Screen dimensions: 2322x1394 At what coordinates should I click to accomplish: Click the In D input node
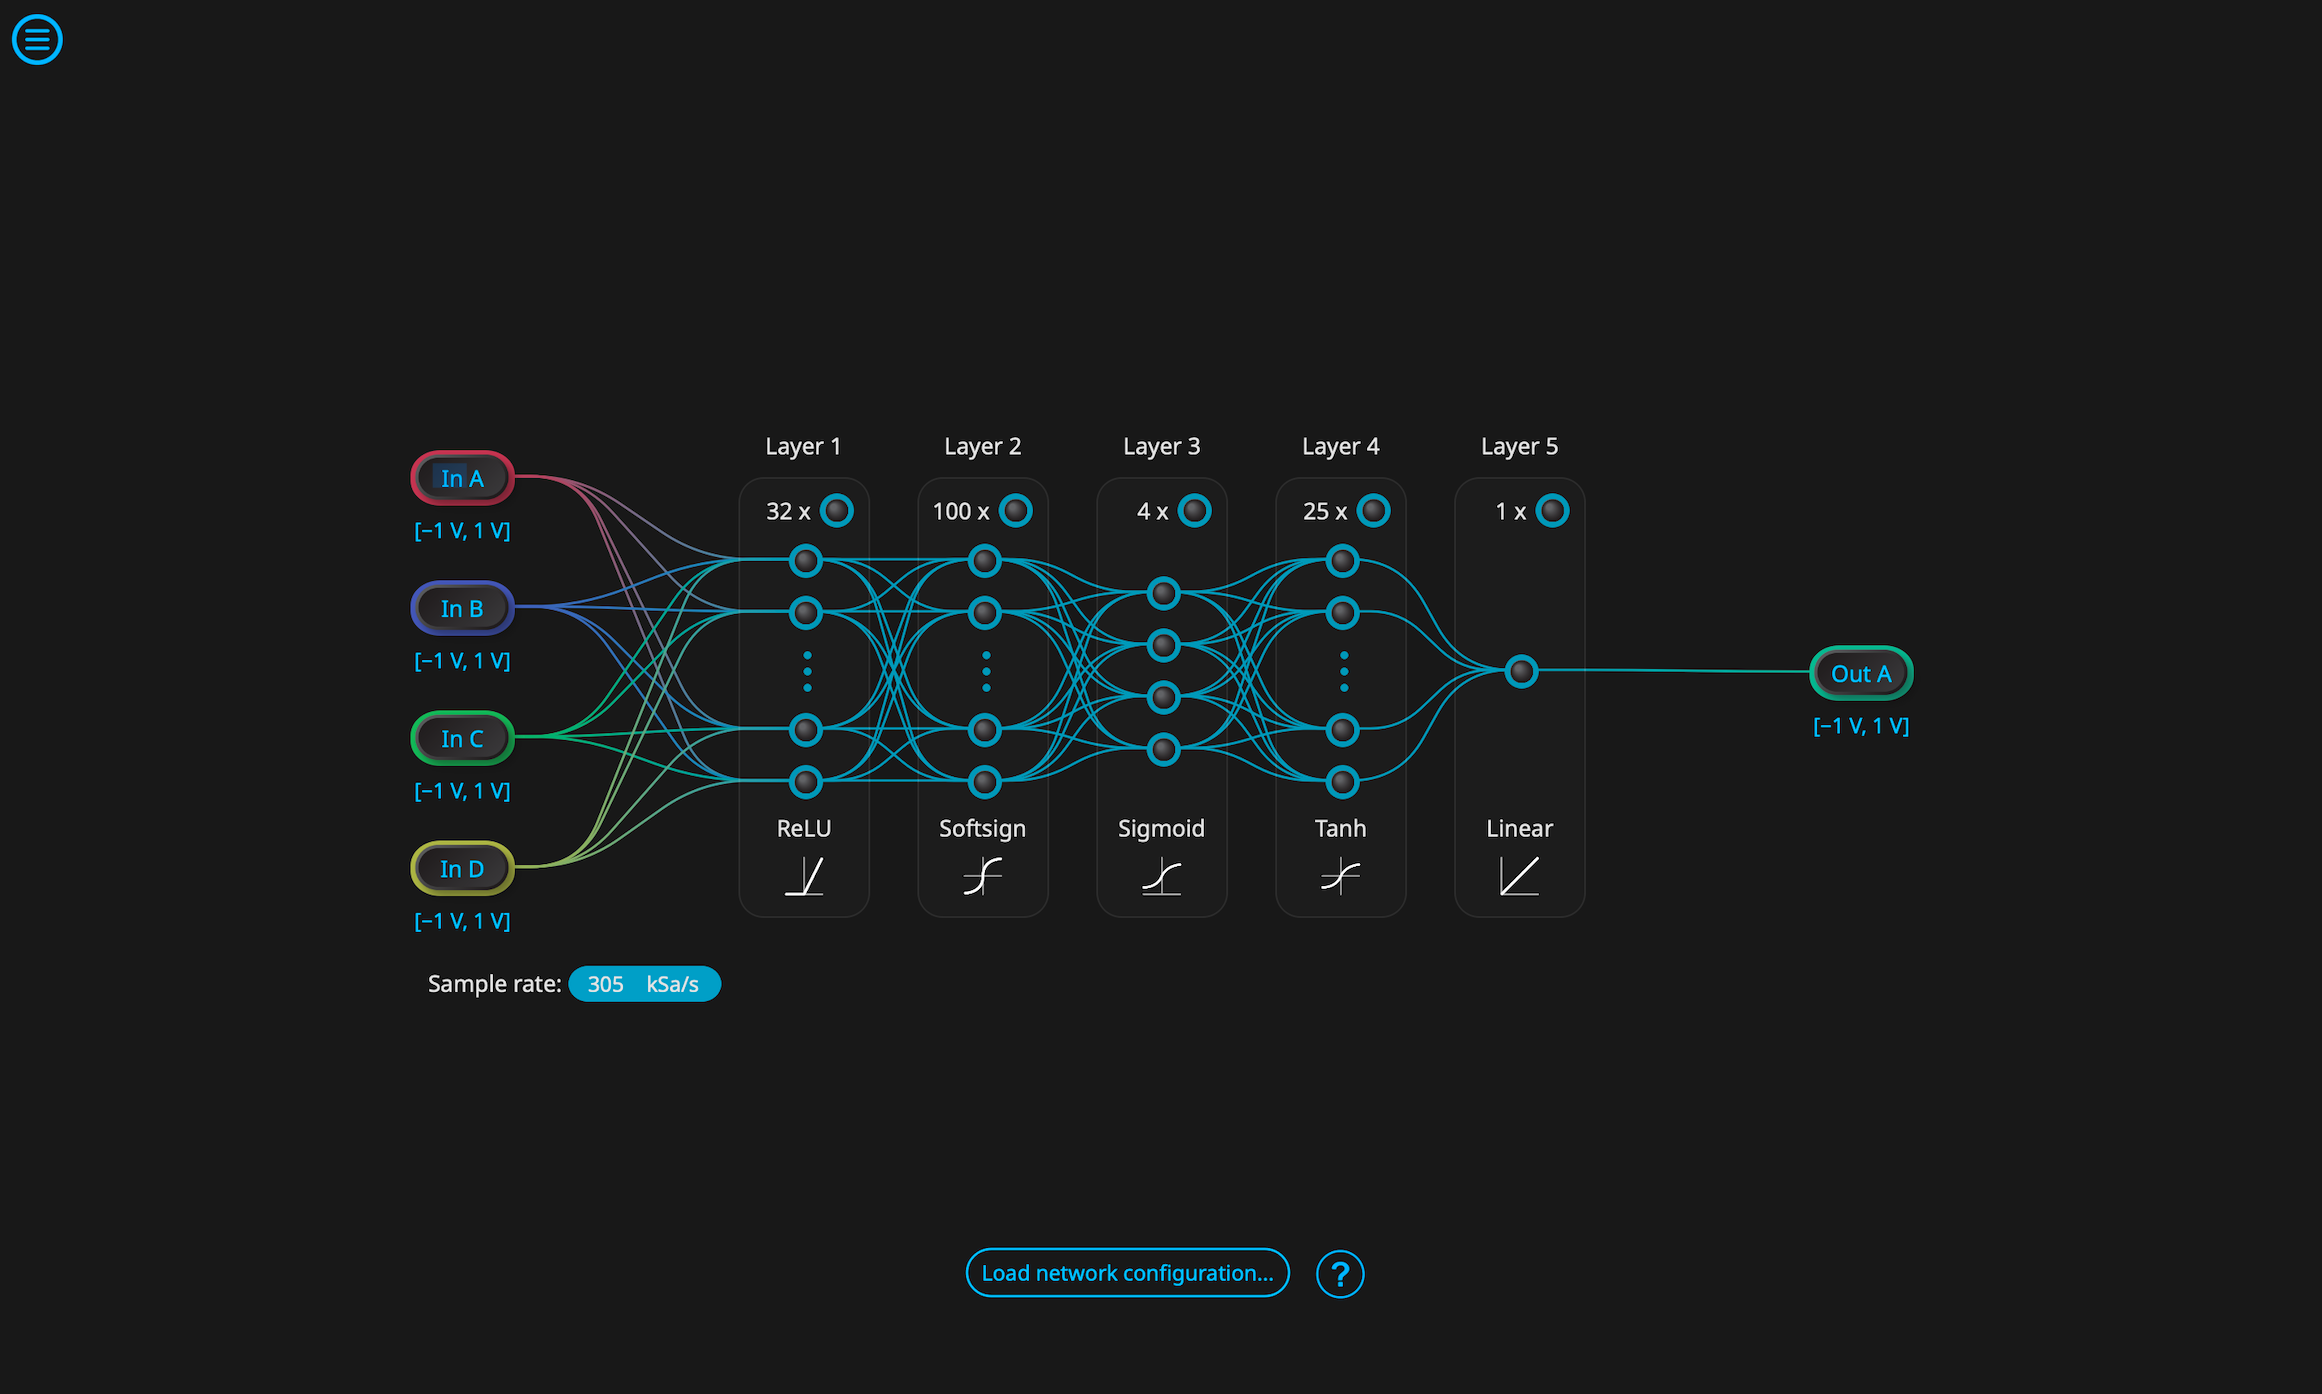tap(462, 868)
